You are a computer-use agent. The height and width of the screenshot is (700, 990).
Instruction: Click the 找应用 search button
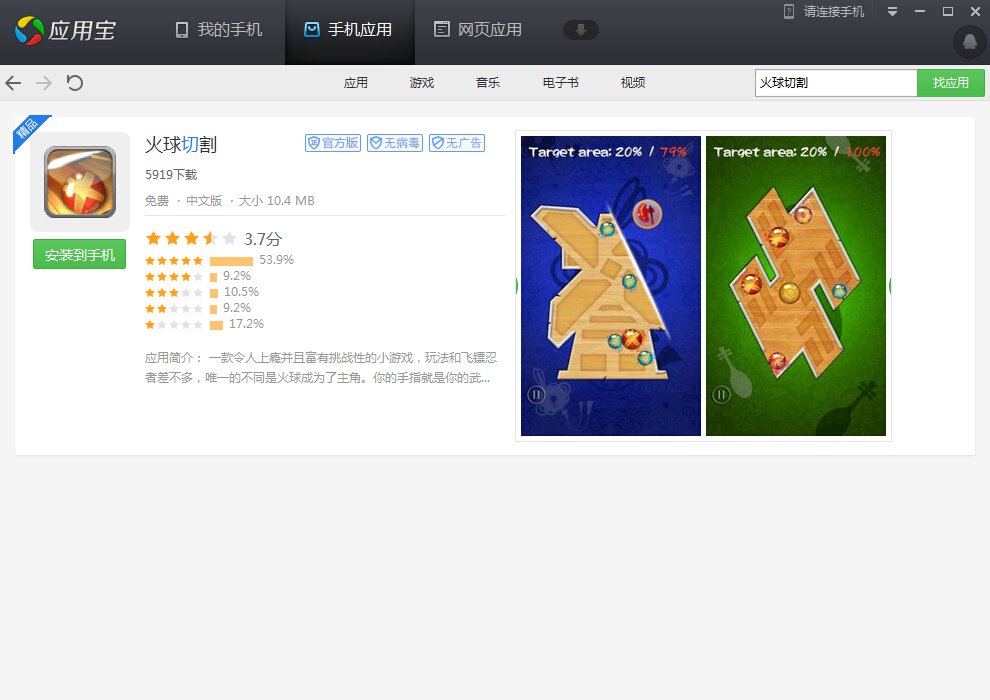point(950,83)
